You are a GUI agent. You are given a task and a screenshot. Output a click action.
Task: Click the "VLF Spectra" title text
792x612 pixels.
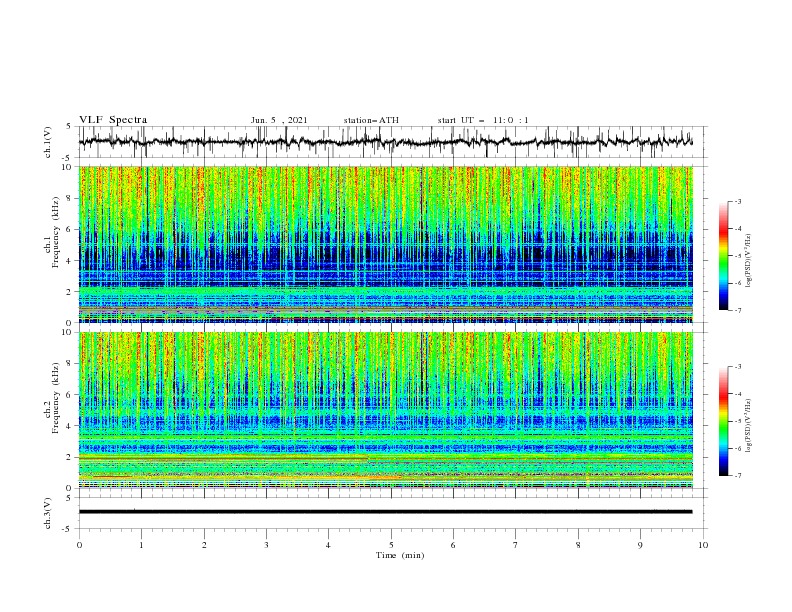113,120
